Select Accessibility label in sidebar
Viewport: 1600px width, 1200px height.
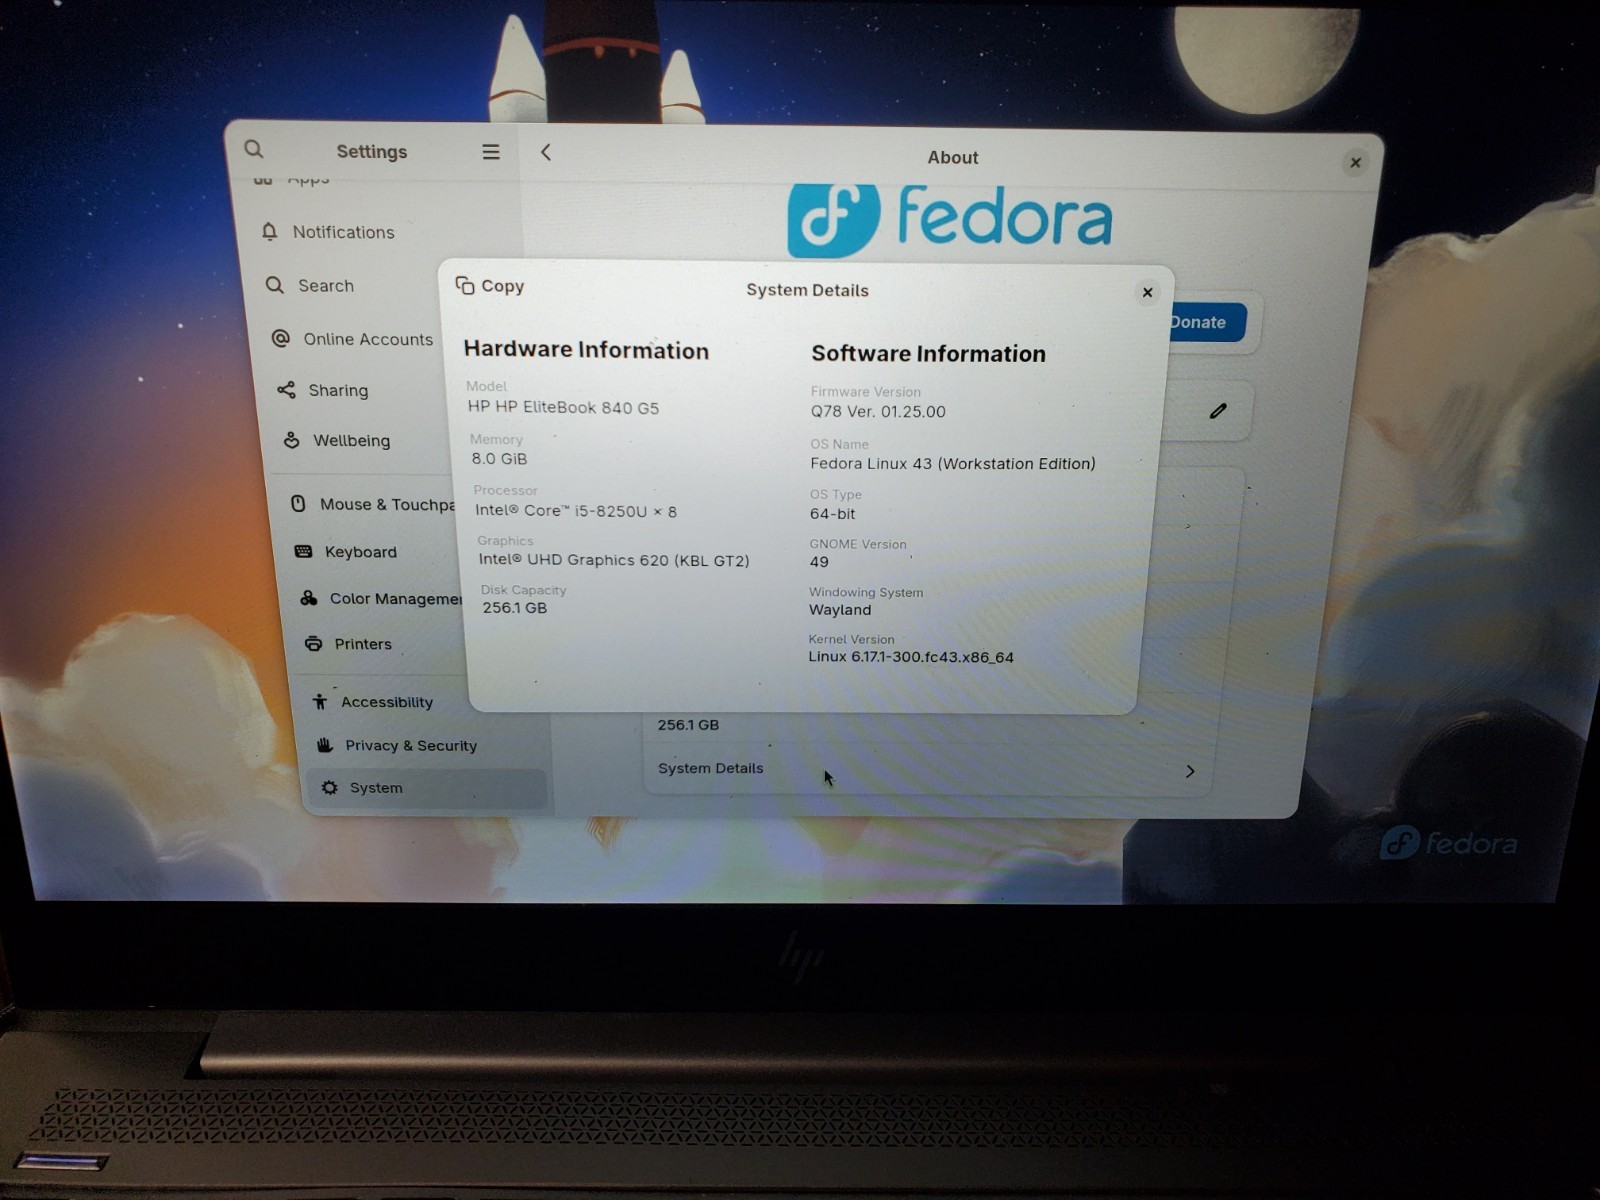[x=387, y=702]
